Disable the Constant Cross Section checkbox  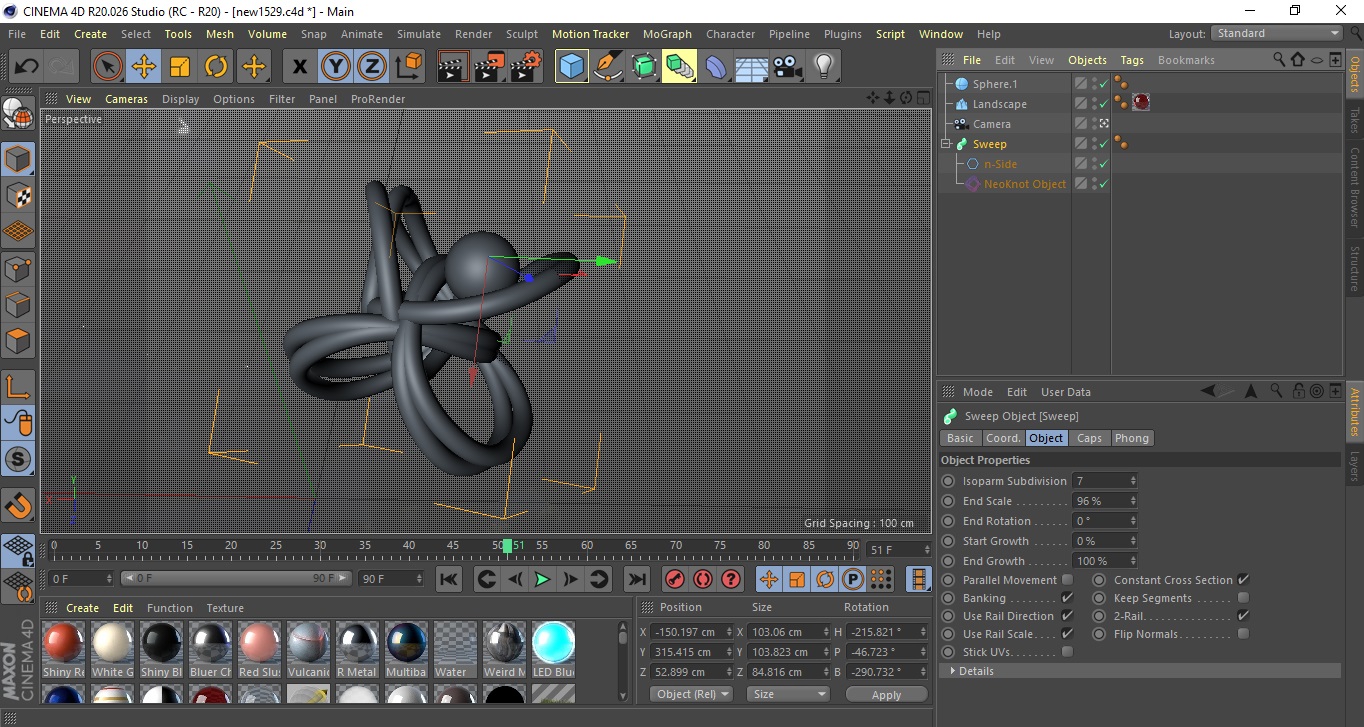tap(1243, 580)
